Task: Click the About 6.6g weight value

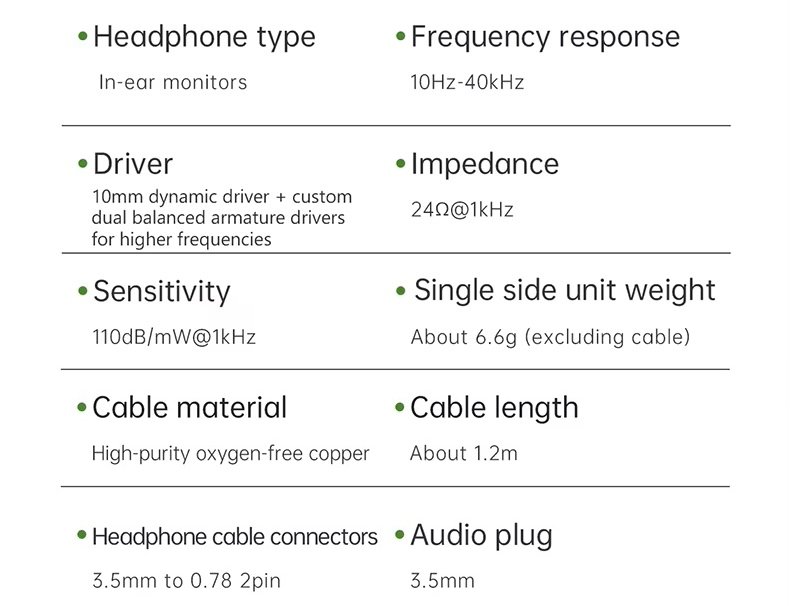Action: tap(550, 337)
